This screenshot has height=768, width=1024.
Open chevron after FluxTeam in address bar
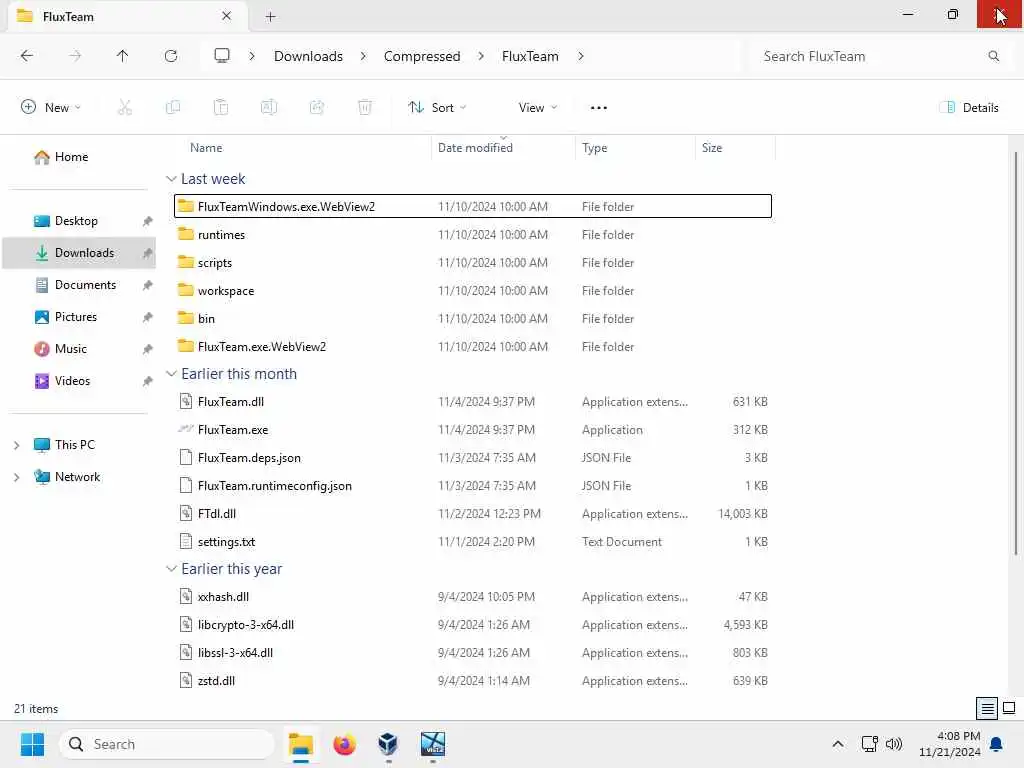[581, 56]
